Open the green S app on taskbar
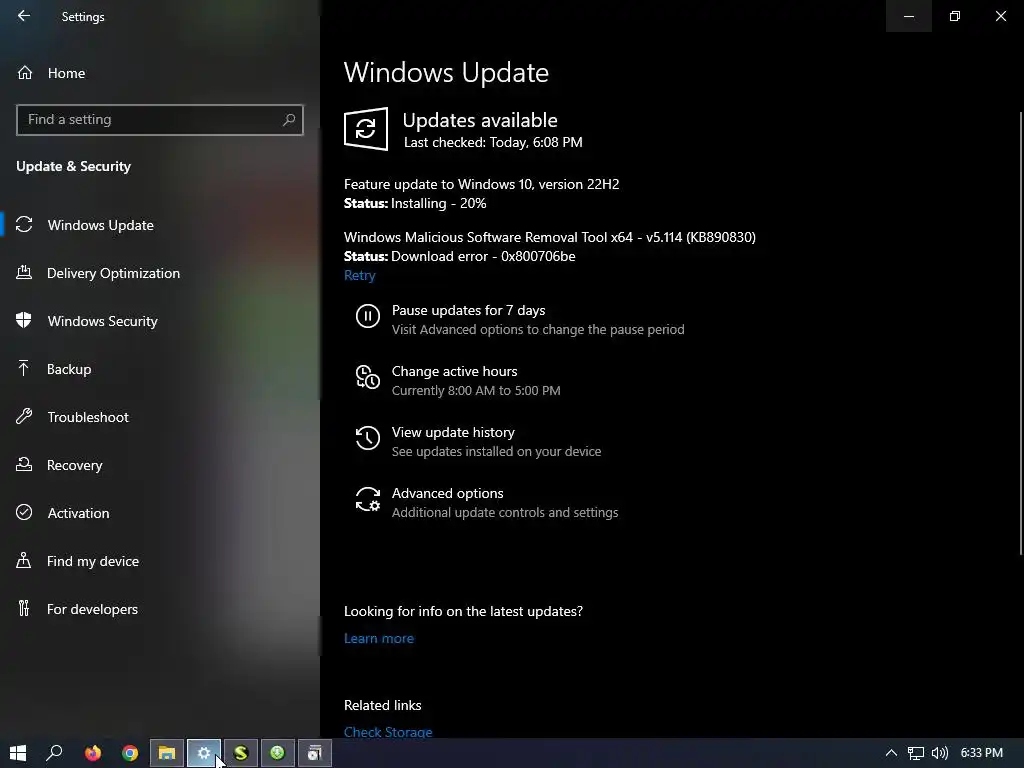1024x768 pixels. pos(241,753)
